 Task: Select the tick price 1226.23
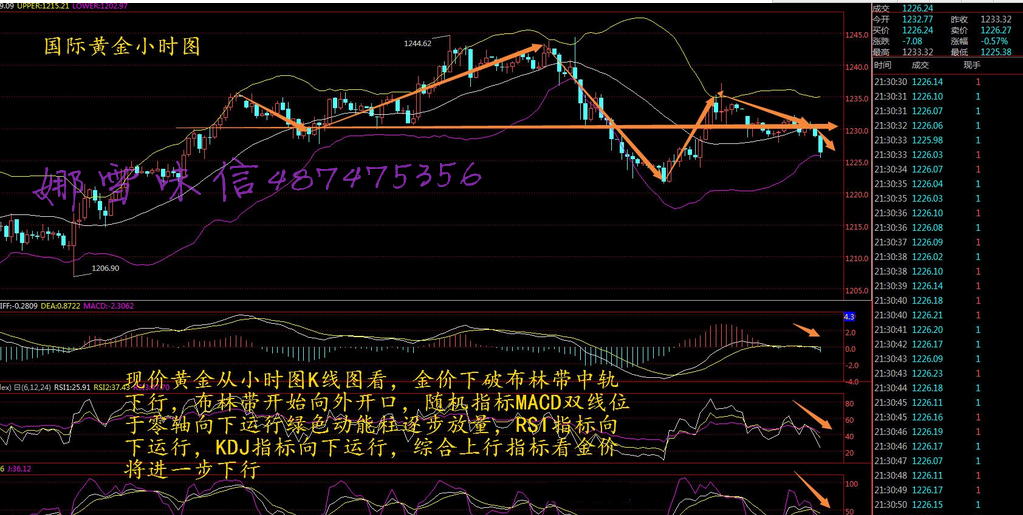[x=927, y=373]
